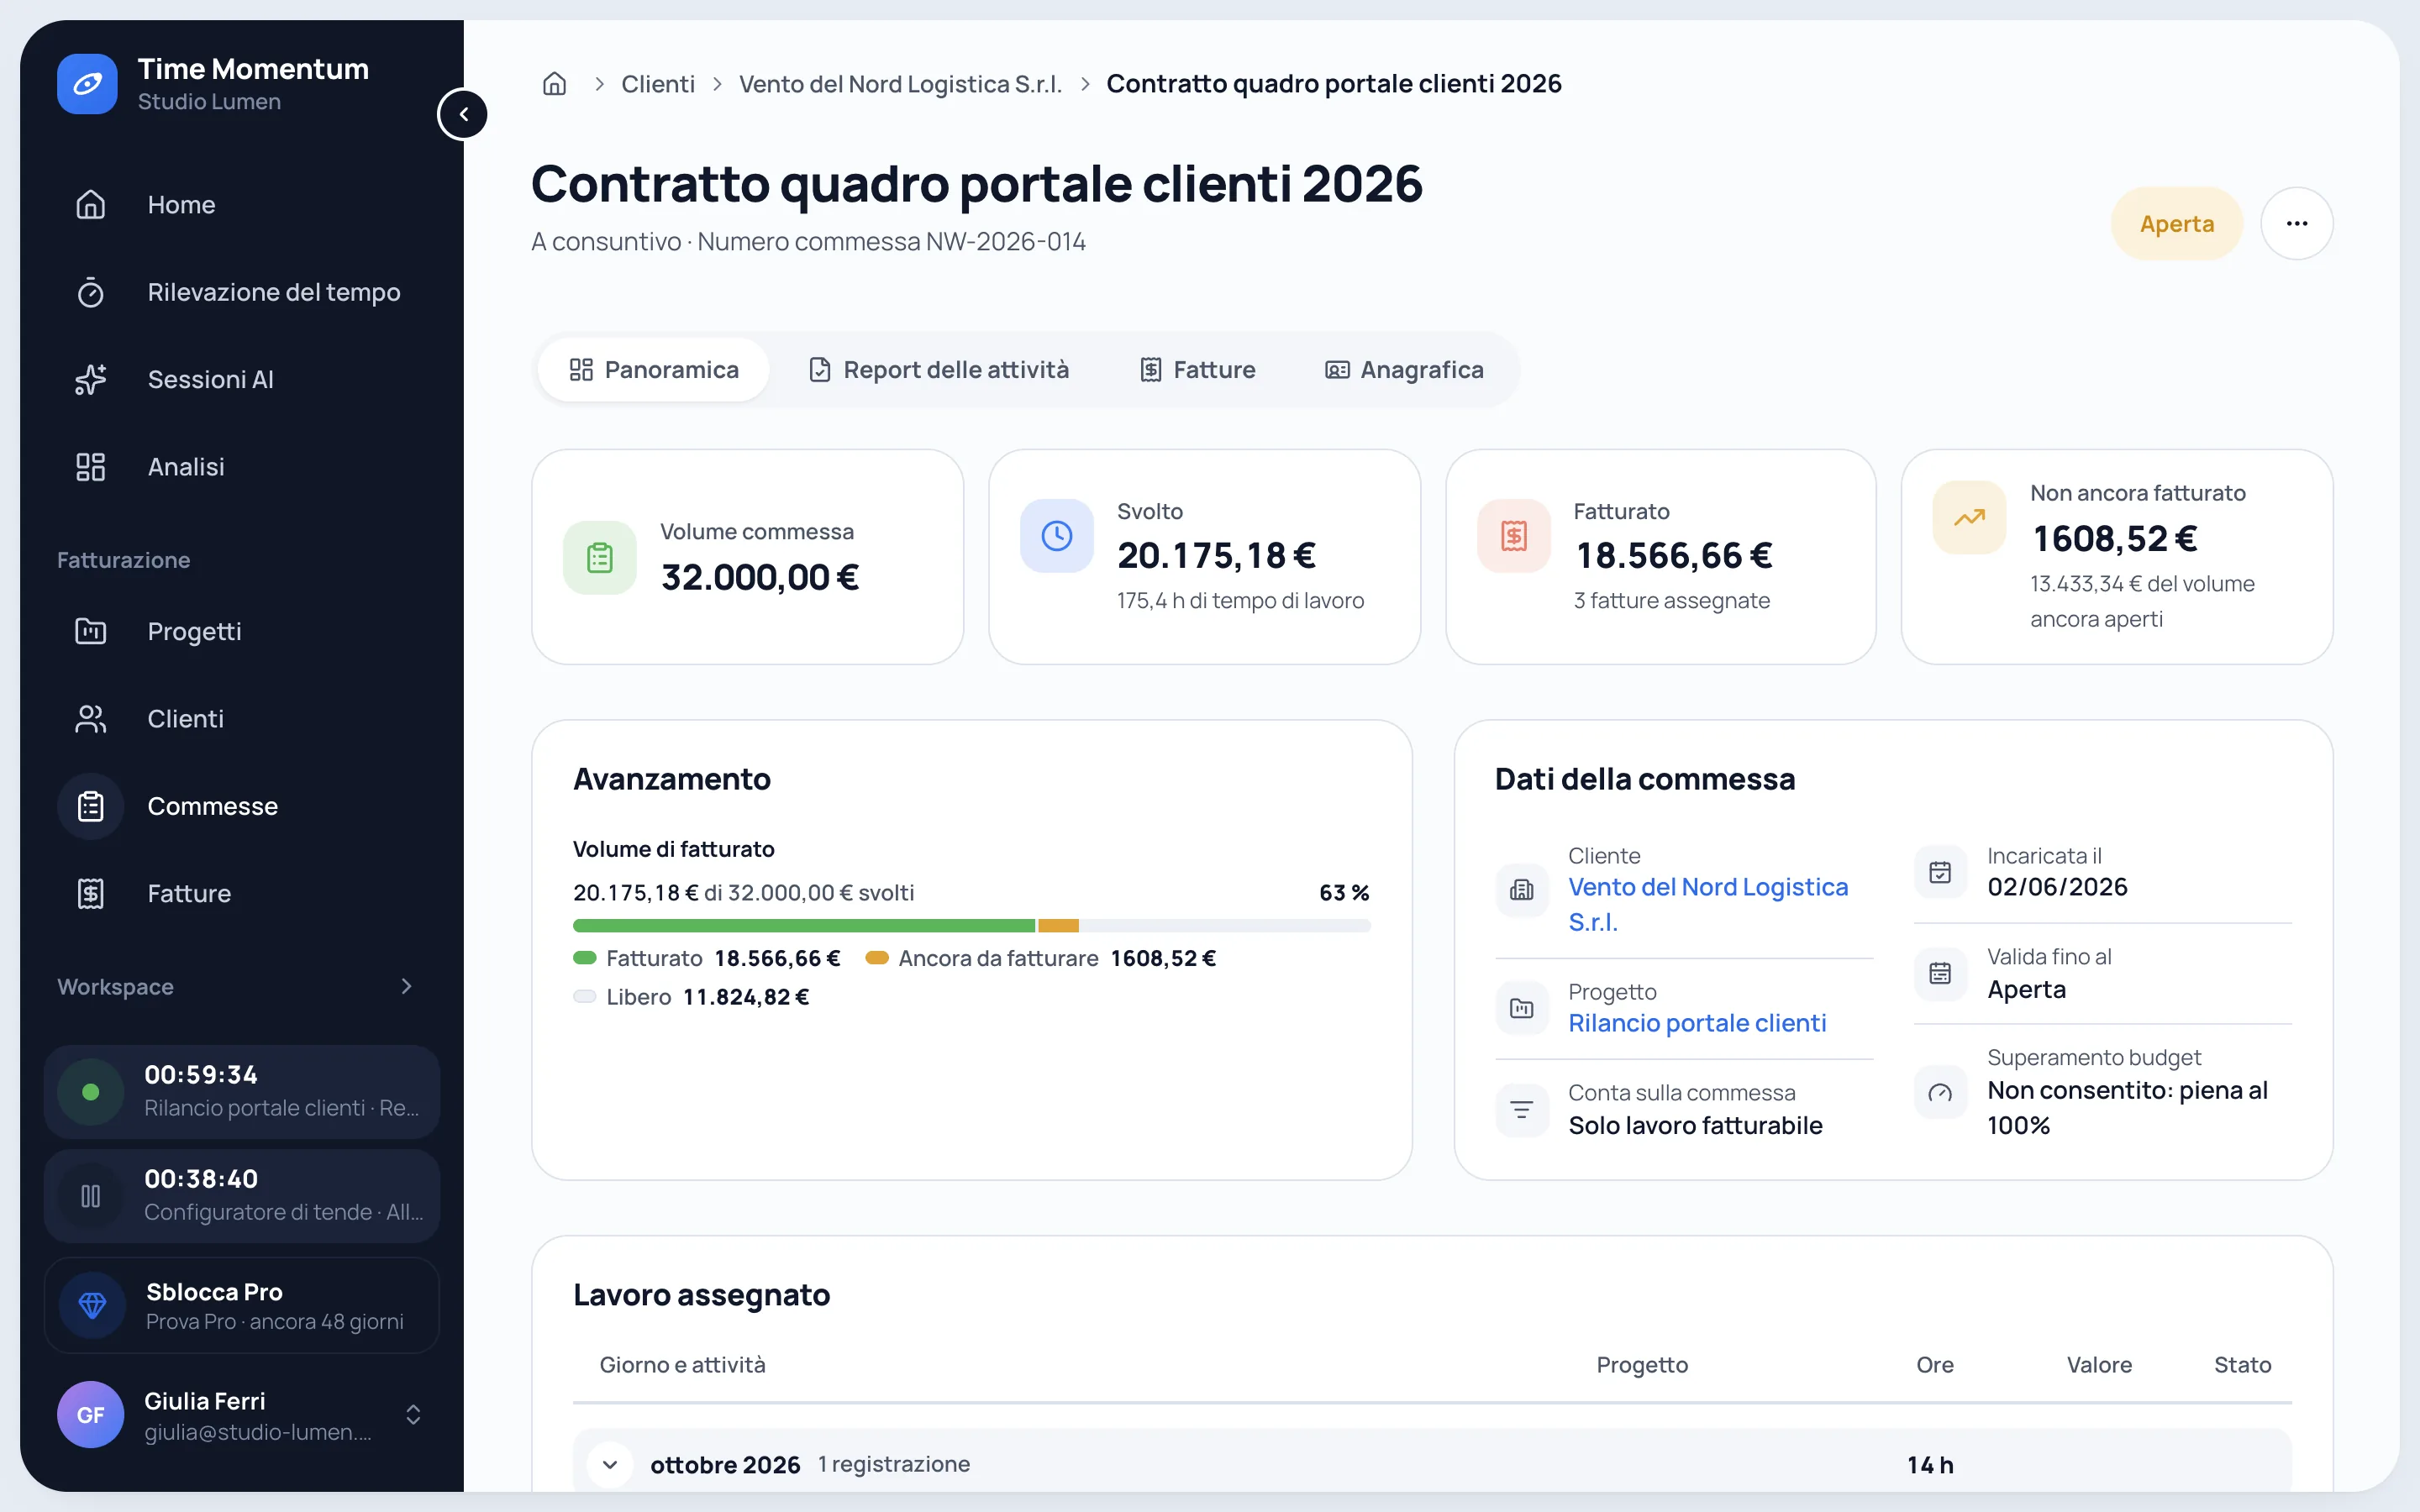Click the Stato column header
This screenshot has width=2420, height=1512.
pos(2242,1365)
